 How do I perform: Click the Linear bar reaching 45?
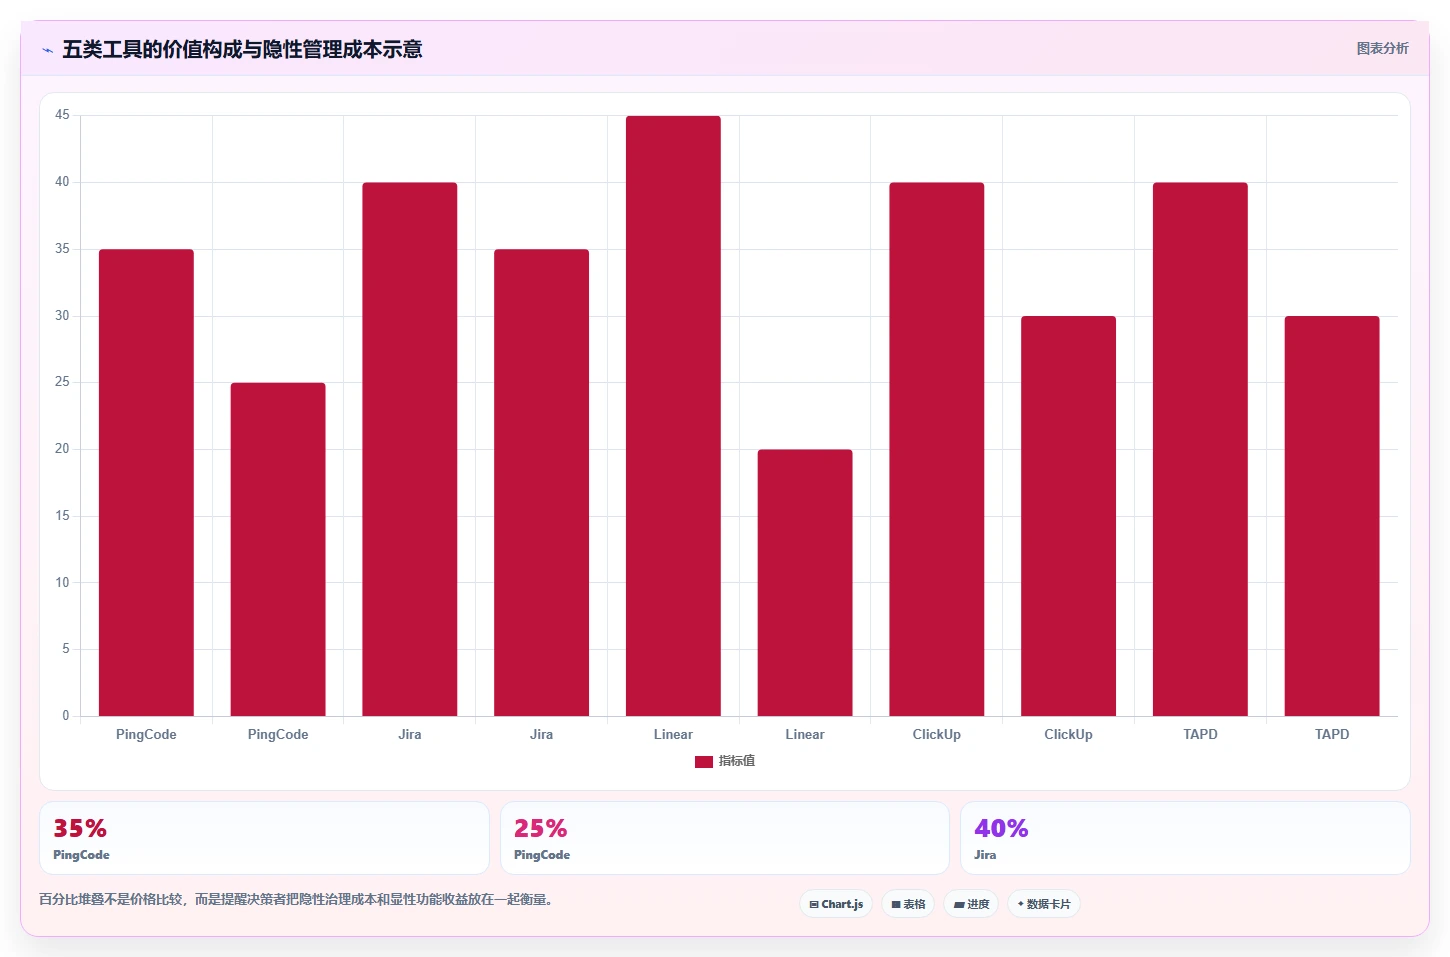click(673, 416)
